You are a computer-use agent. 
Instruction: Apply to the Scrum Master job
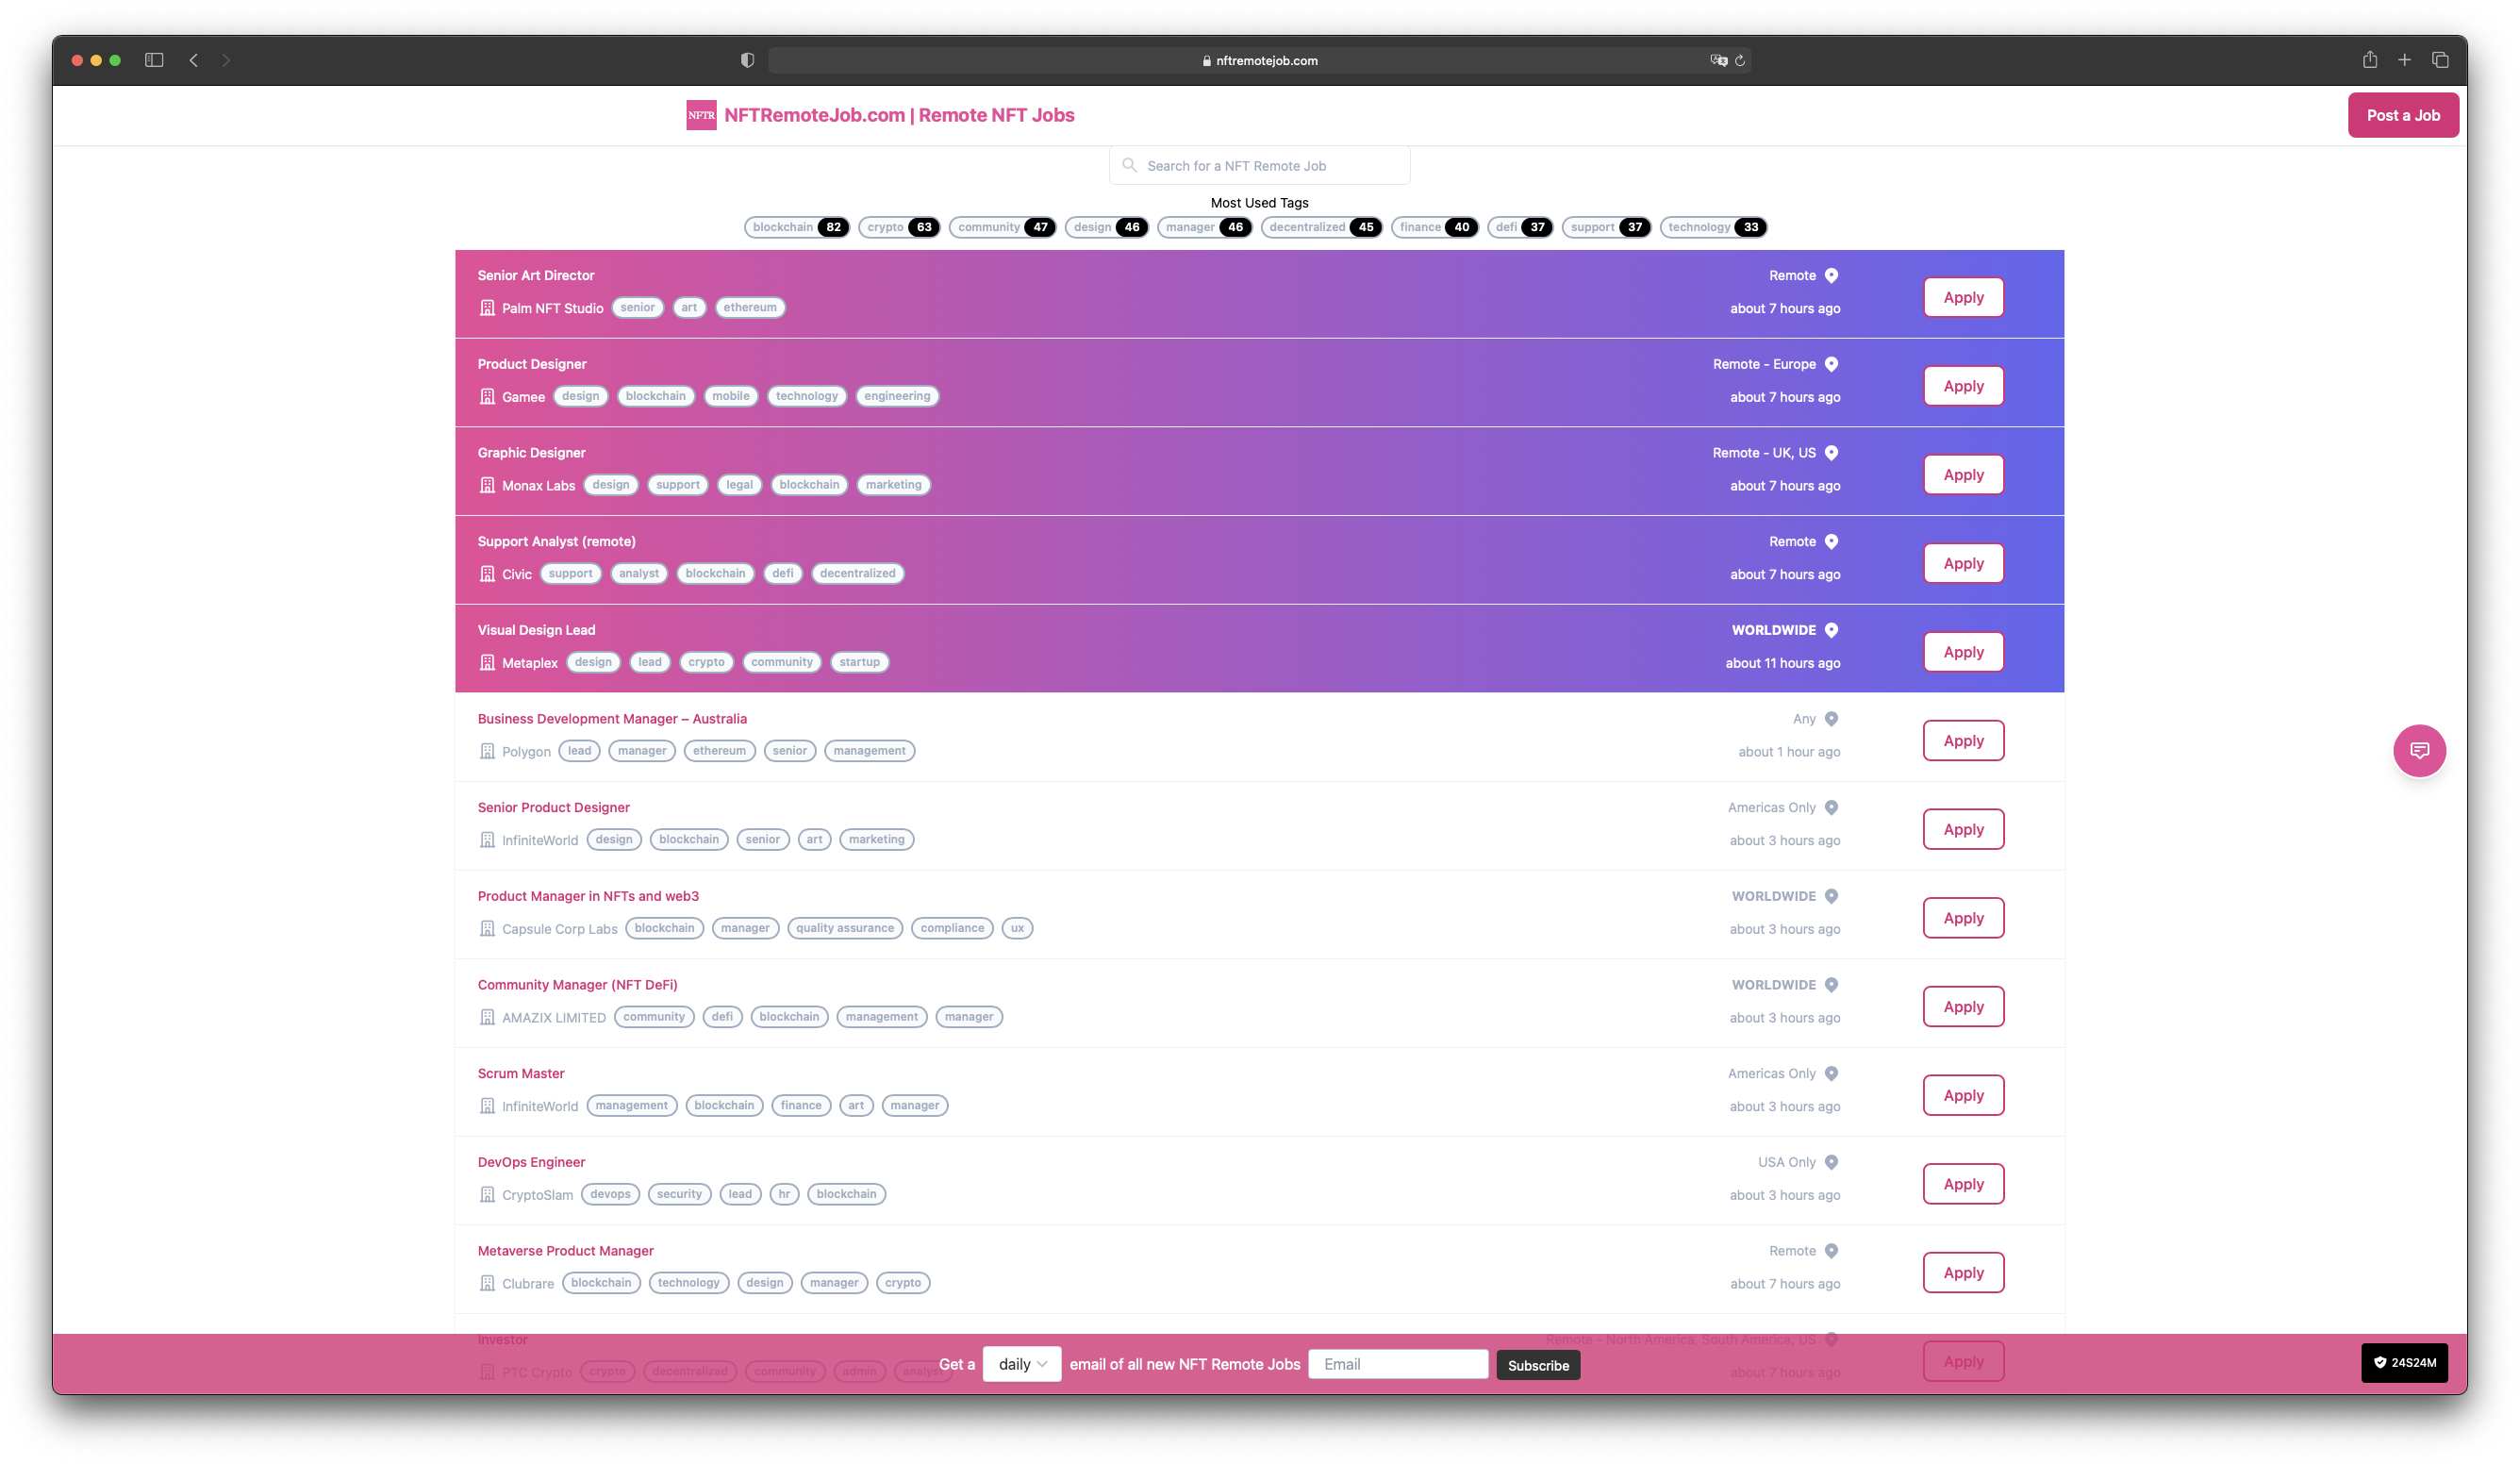point(1963,1095)
